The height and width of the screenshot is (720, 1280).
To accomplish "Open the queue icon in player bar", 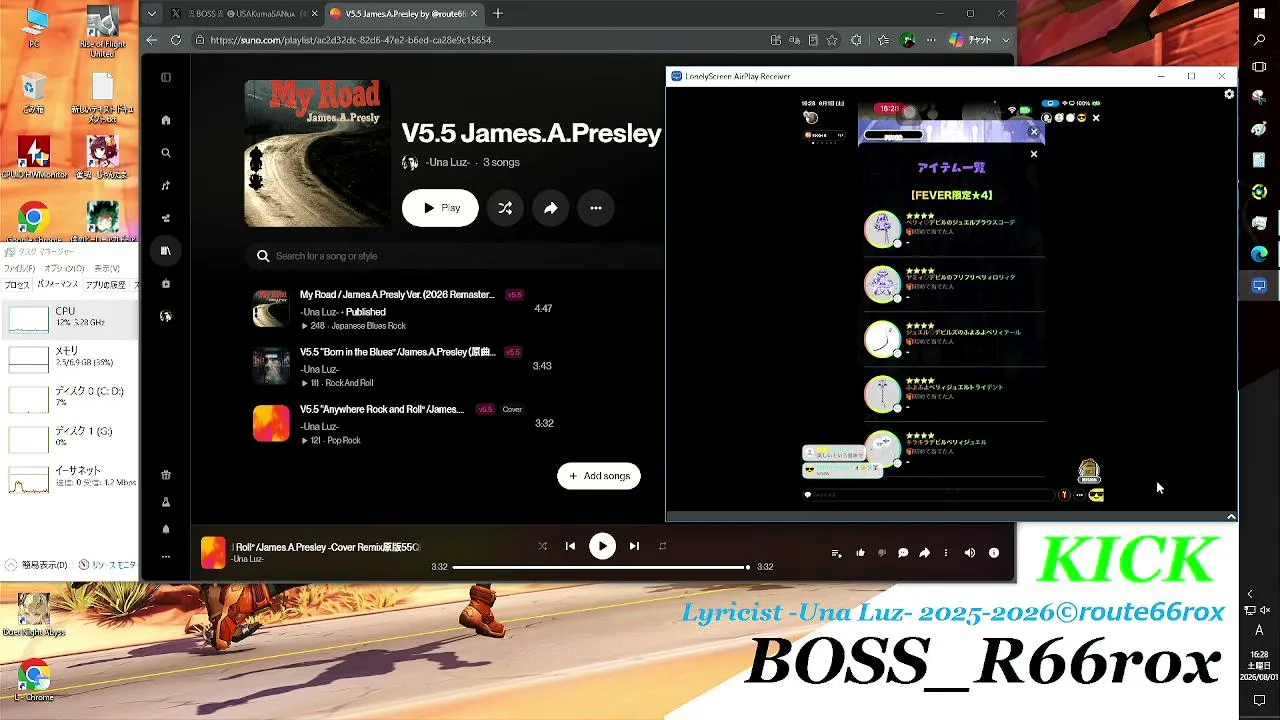I will [837, 553].
